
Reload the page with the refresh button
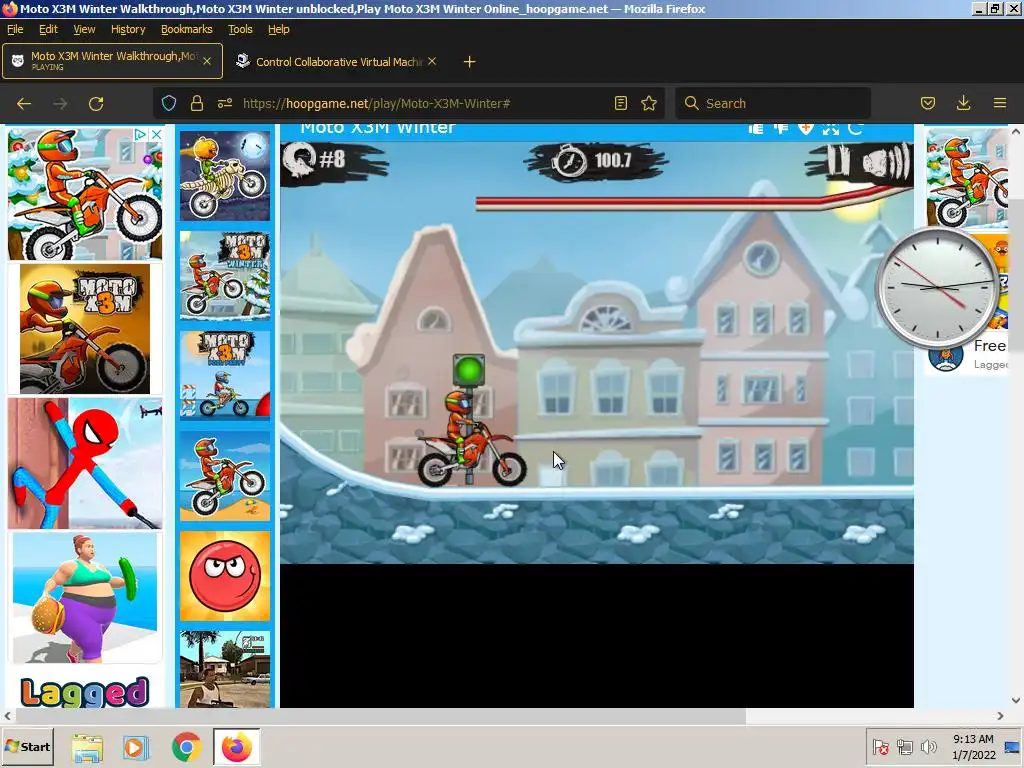click(96, 103)
